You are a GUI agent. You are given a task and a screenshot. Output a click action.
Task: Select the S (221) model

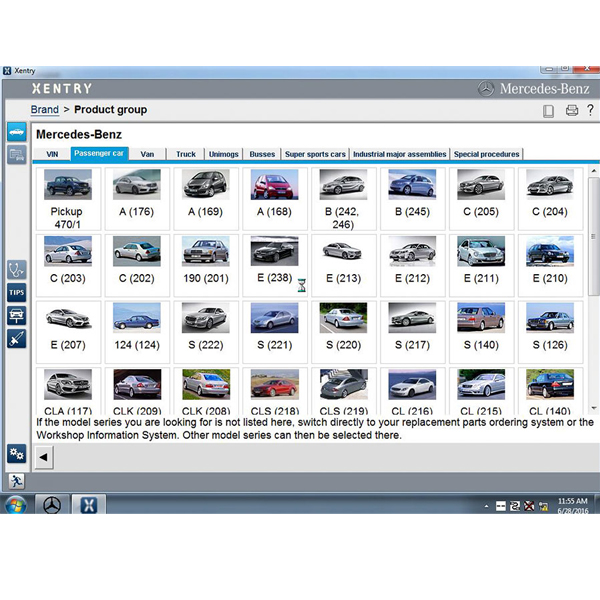coord(275,332)
